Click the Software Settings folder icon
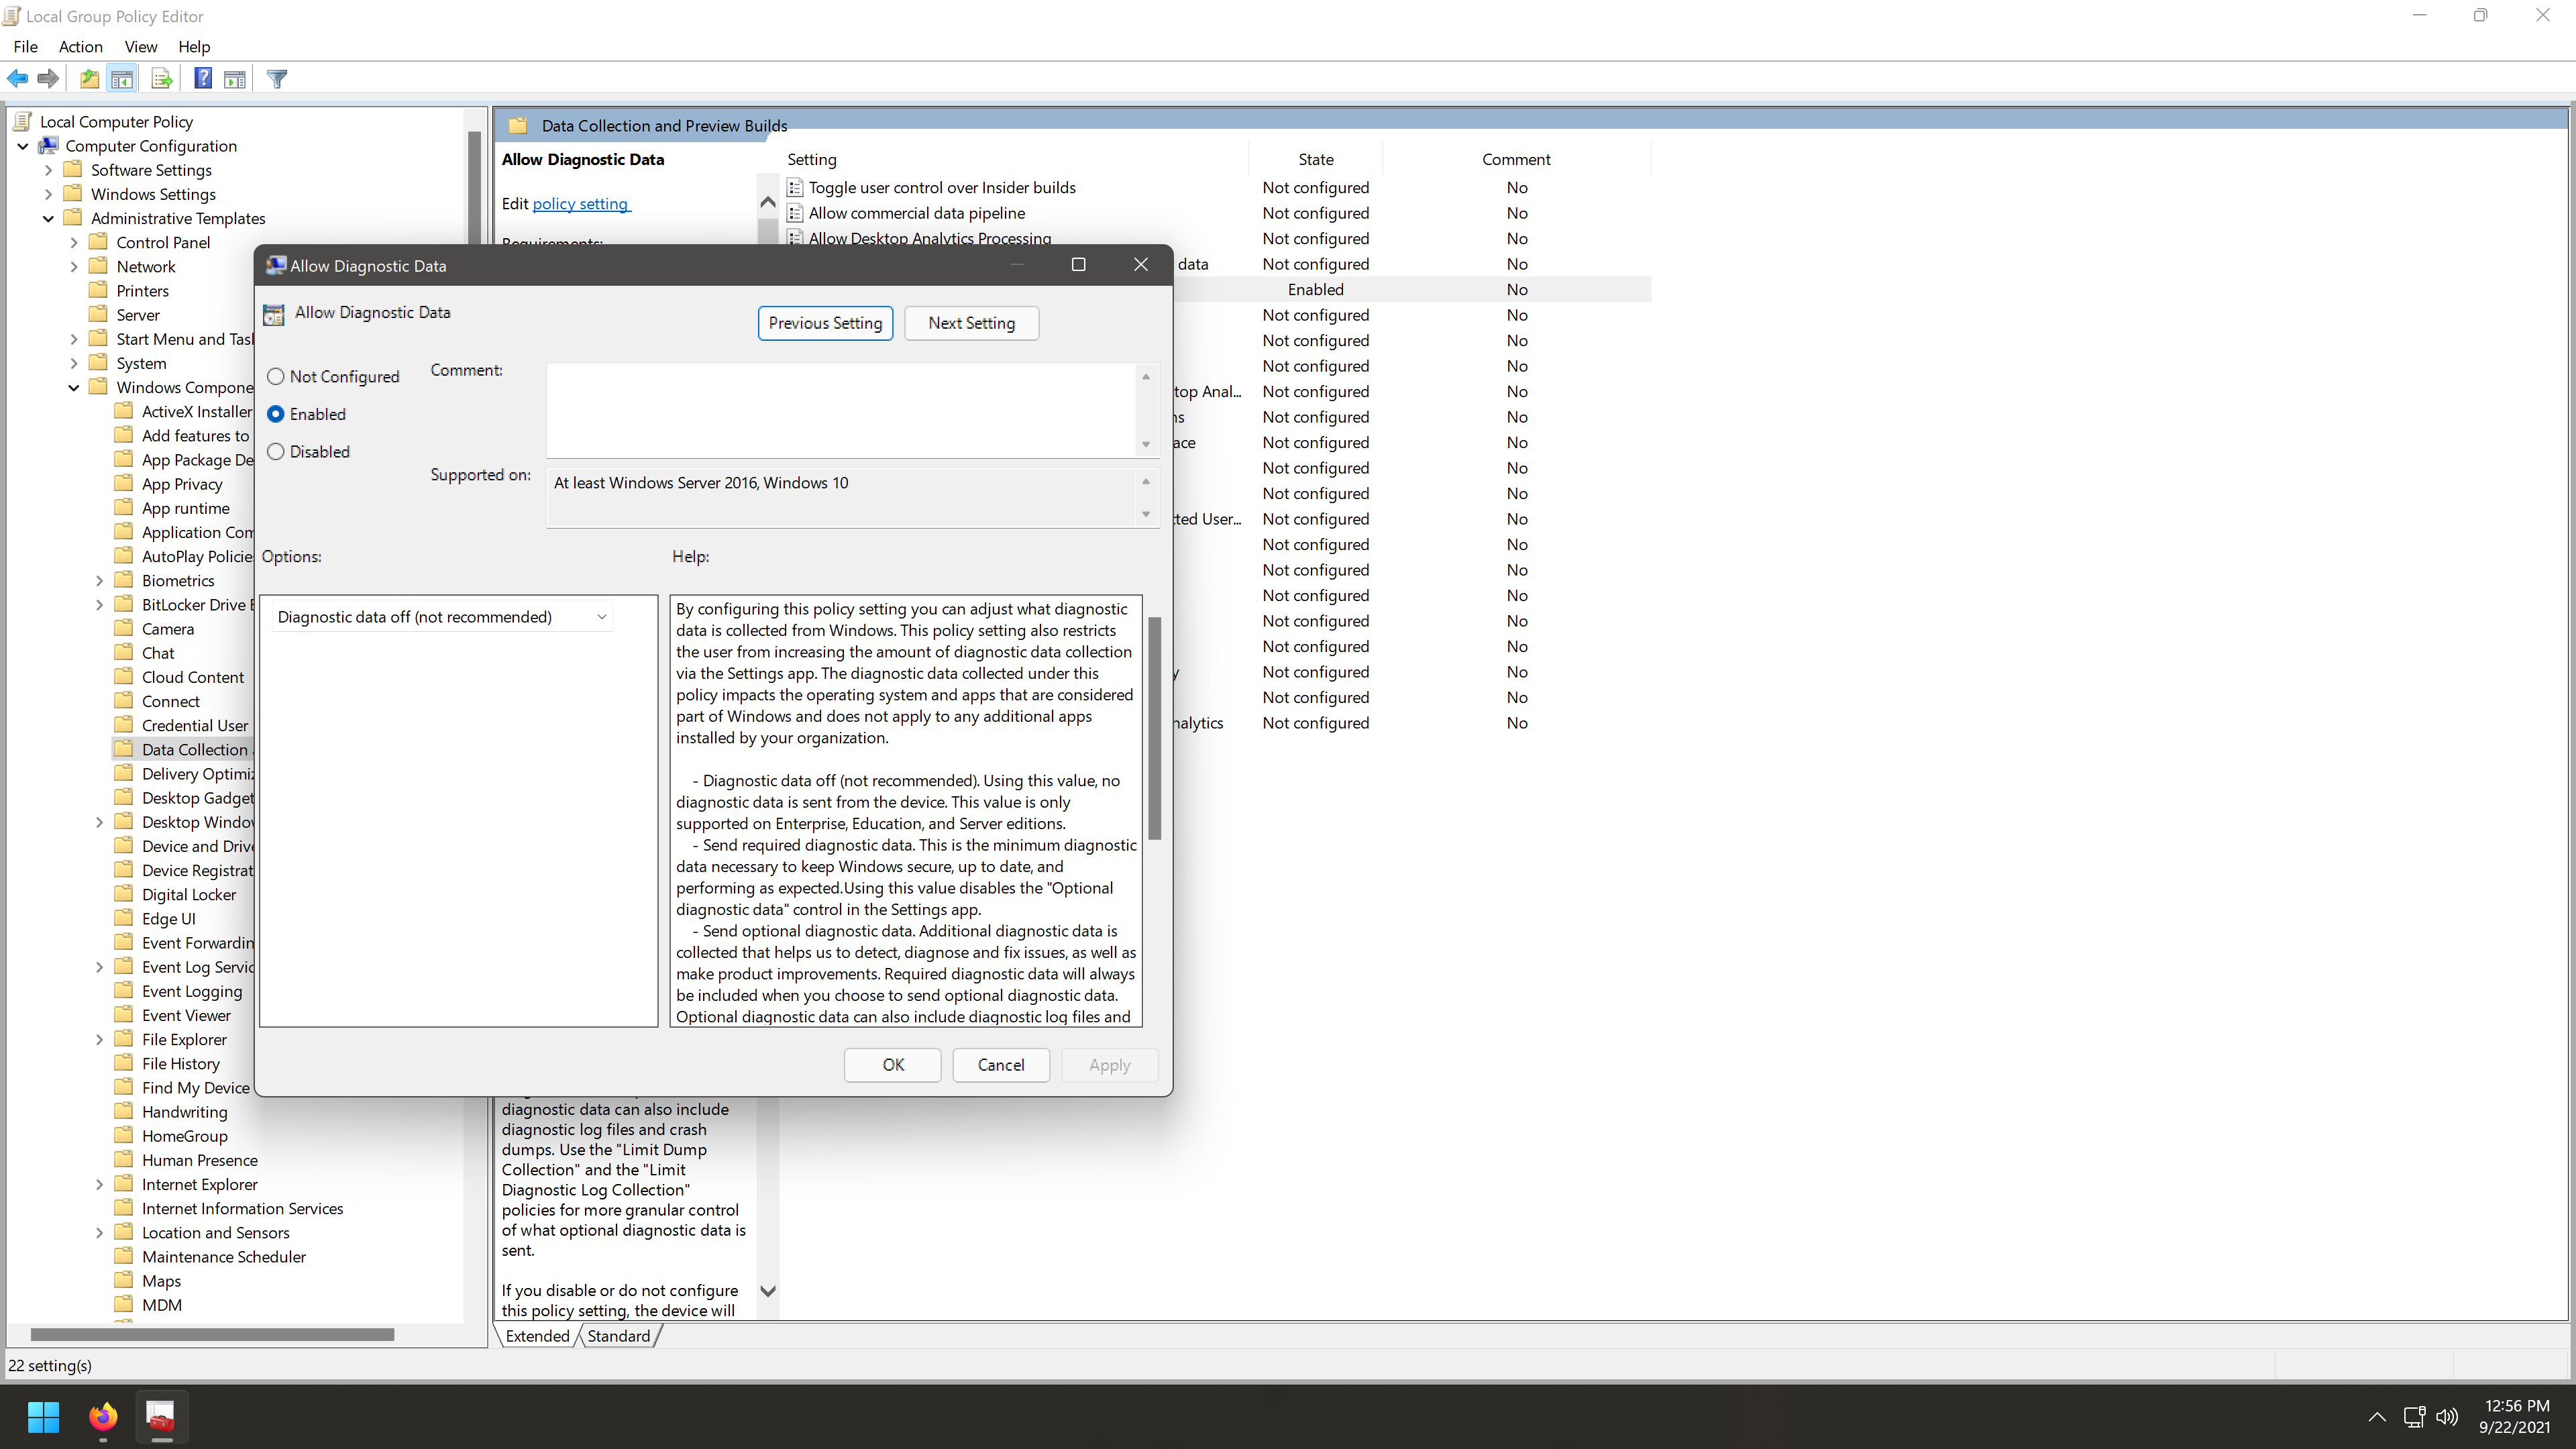The height and width of the screenshot is (1449, 2576). coord(73,170)
